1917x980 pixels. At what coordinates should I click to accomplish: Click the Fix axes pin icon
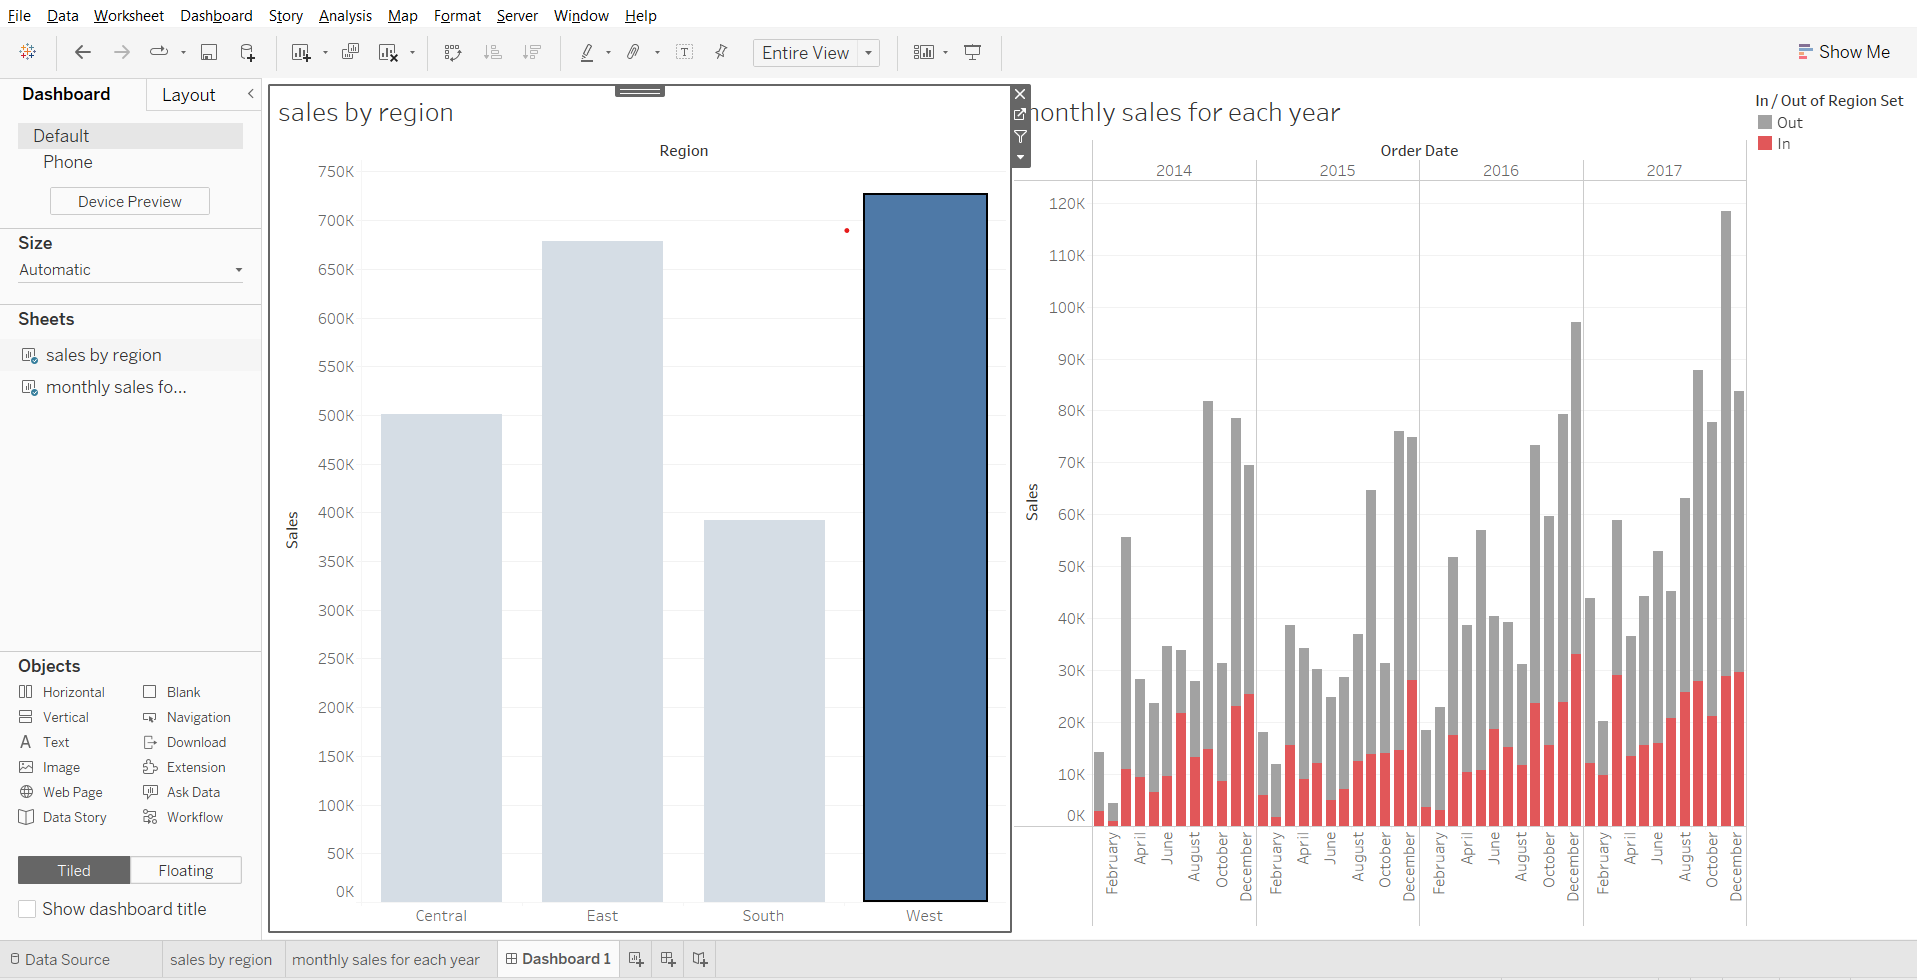(721, 52)
